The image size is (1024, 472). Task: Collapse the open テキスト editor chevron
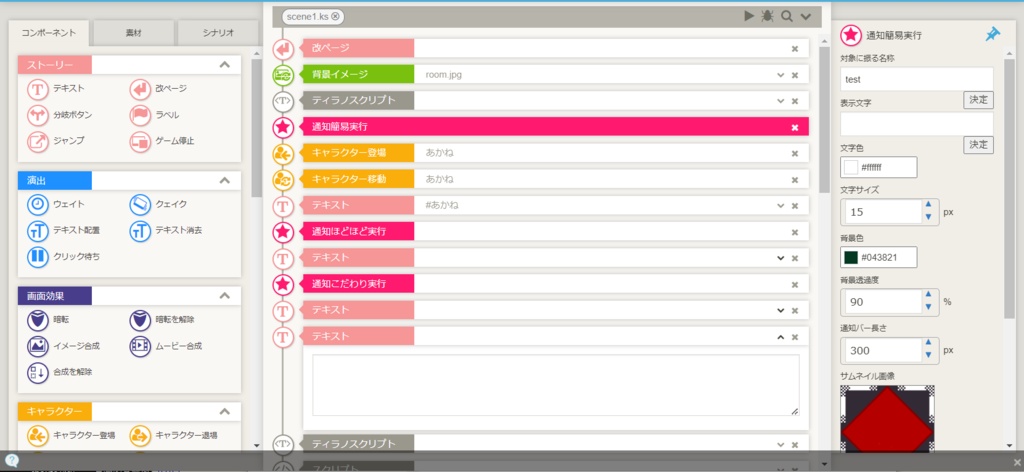click(x=780, y=337)
